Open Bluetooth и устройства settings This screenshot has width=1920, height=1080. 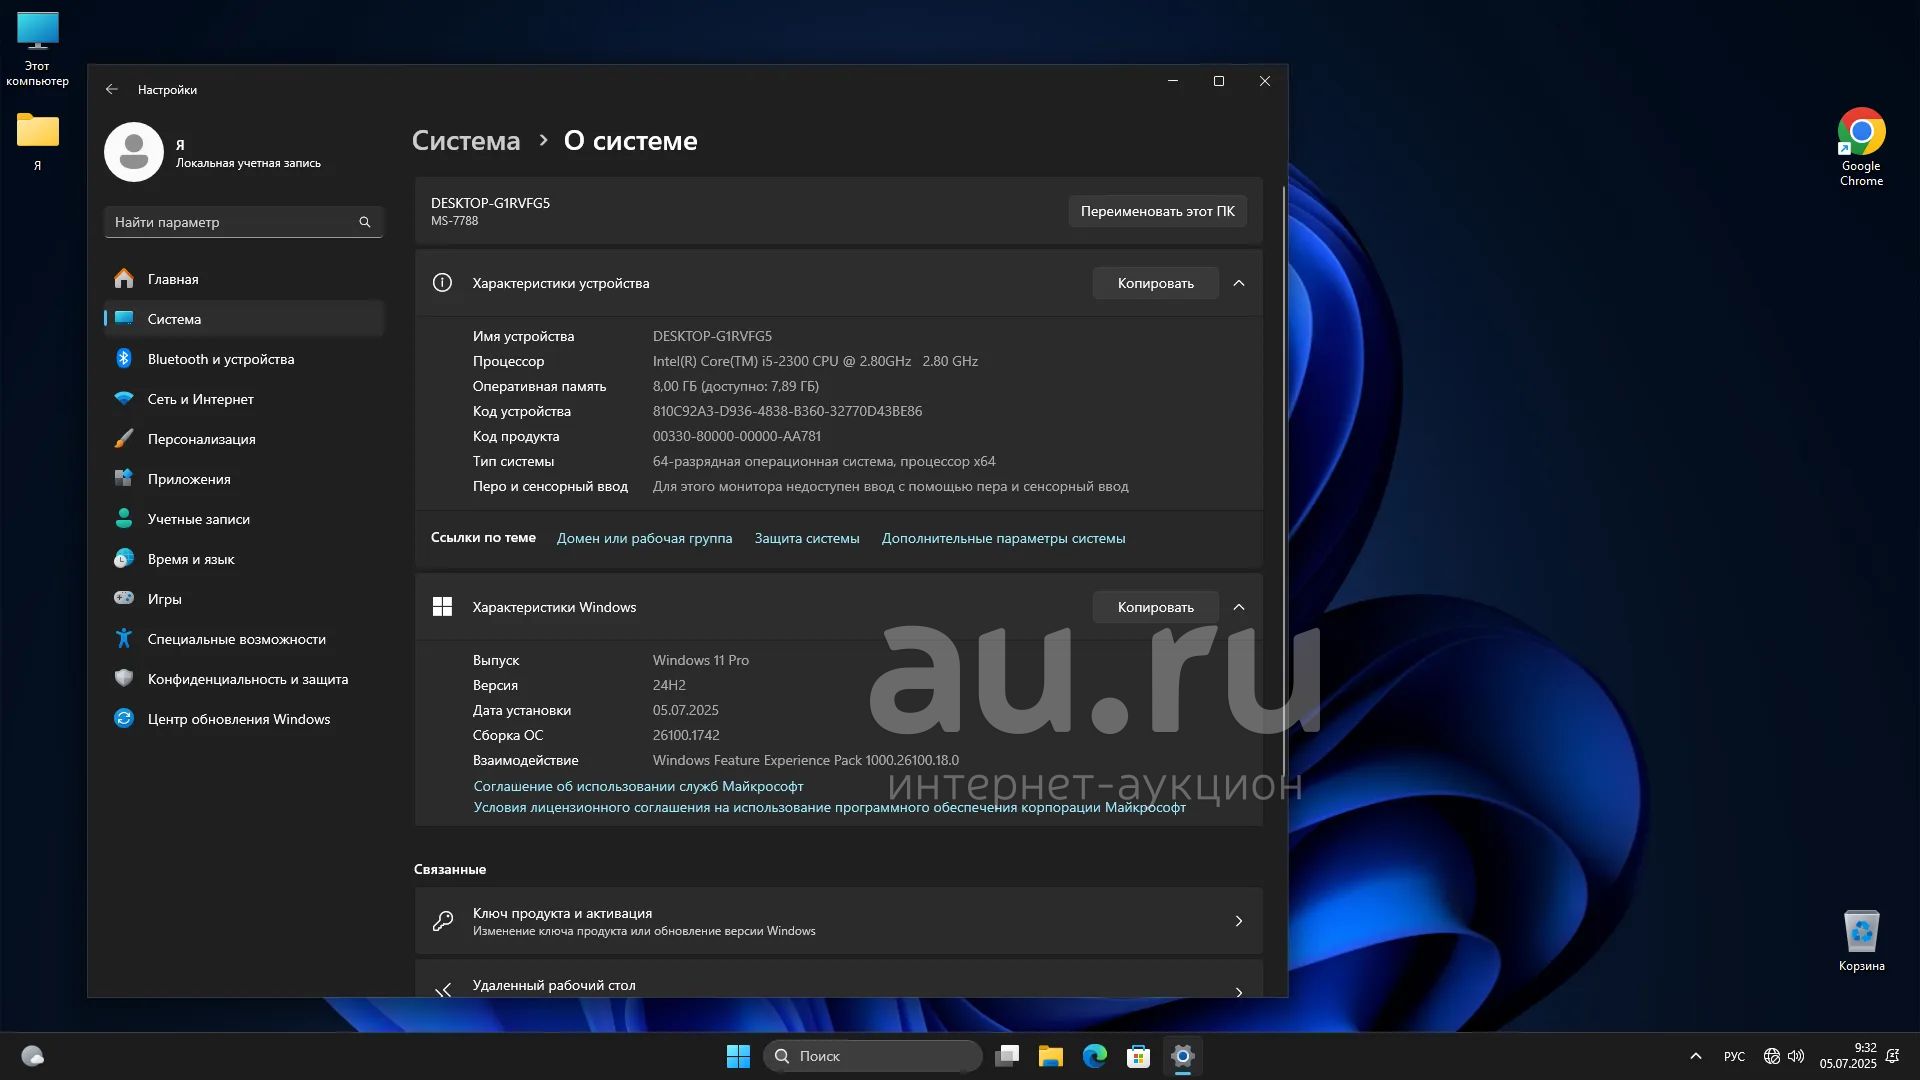tap(244, 359)
